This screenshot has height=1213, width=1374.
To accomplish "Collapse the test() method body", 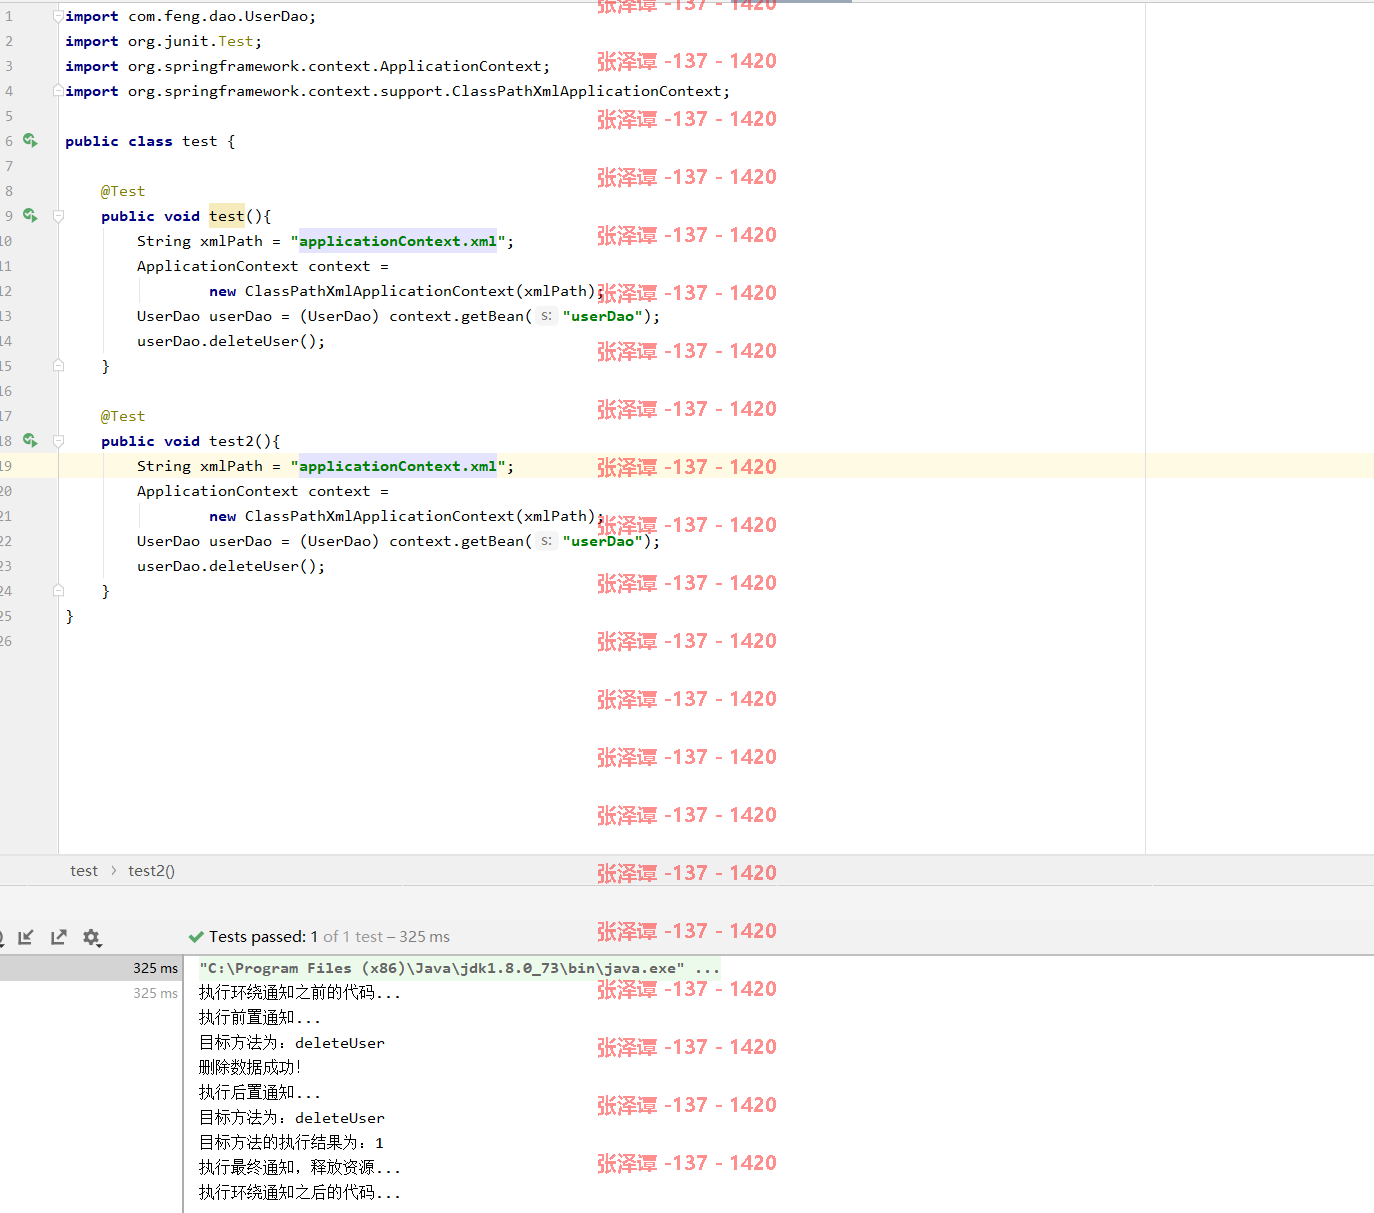I will [x=58, y=216].
